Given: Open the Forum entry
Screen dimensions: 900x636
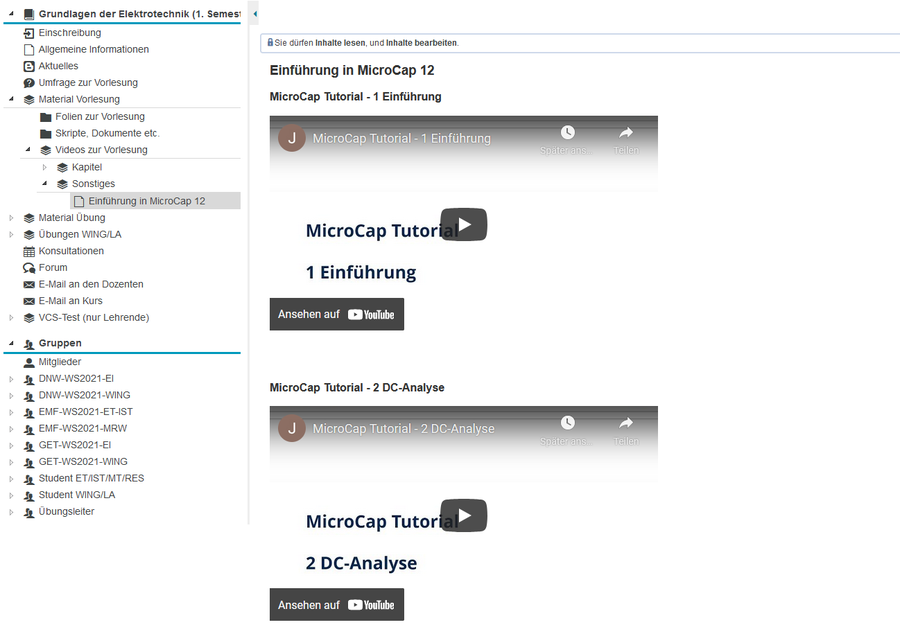Looking at the screenshot, I should (53, 267).
